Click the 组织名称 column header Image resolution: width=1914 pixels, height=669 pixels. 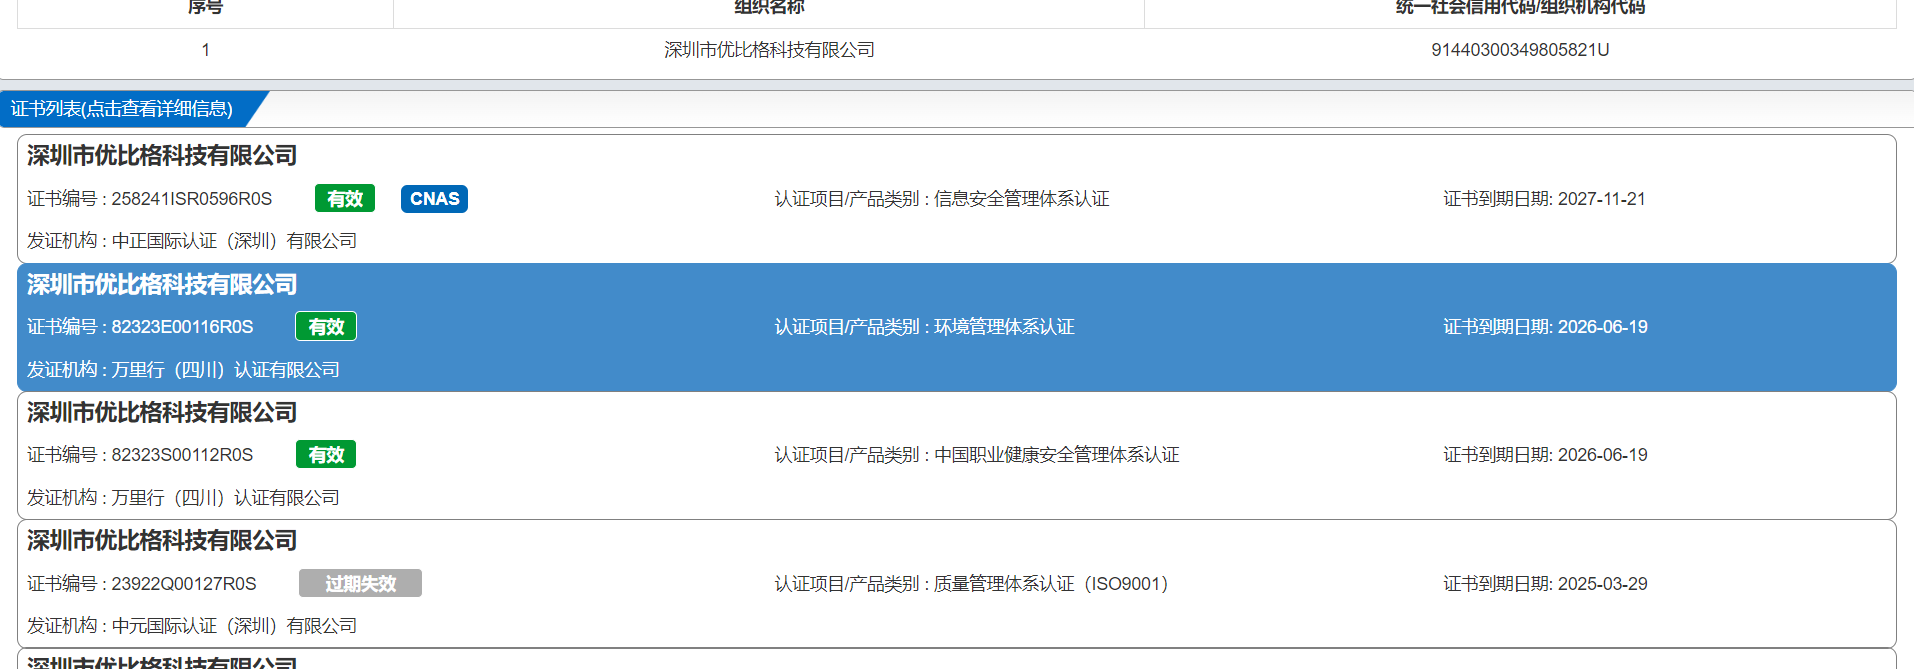[x=769, y=7]
